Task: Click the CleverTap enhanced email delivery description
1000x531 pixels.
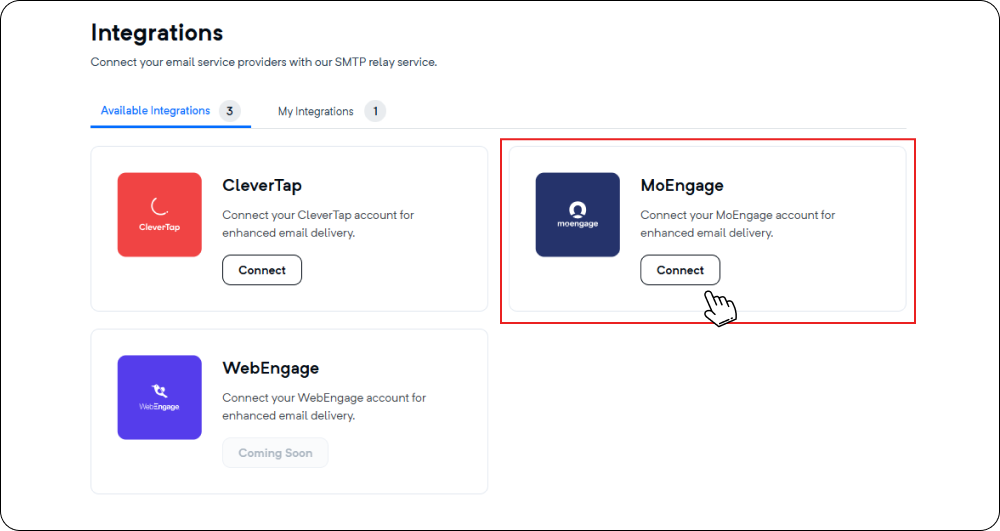Action: click(x=318, y=224)
